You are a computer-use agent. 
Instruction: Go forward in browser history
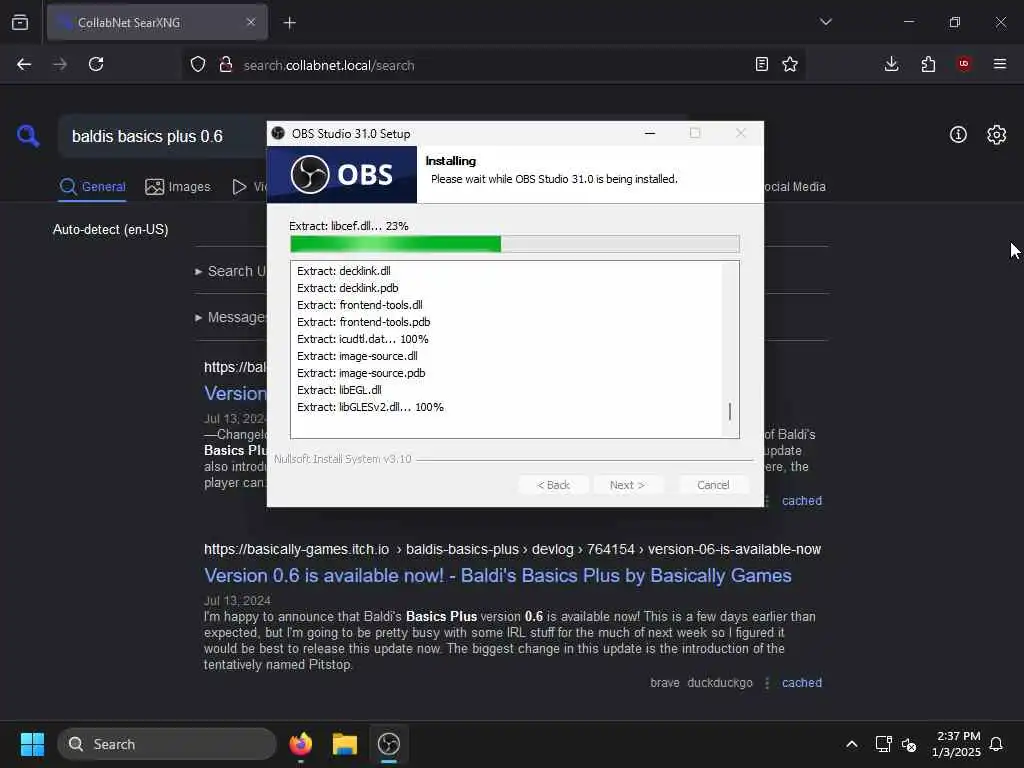pos(60,64)
